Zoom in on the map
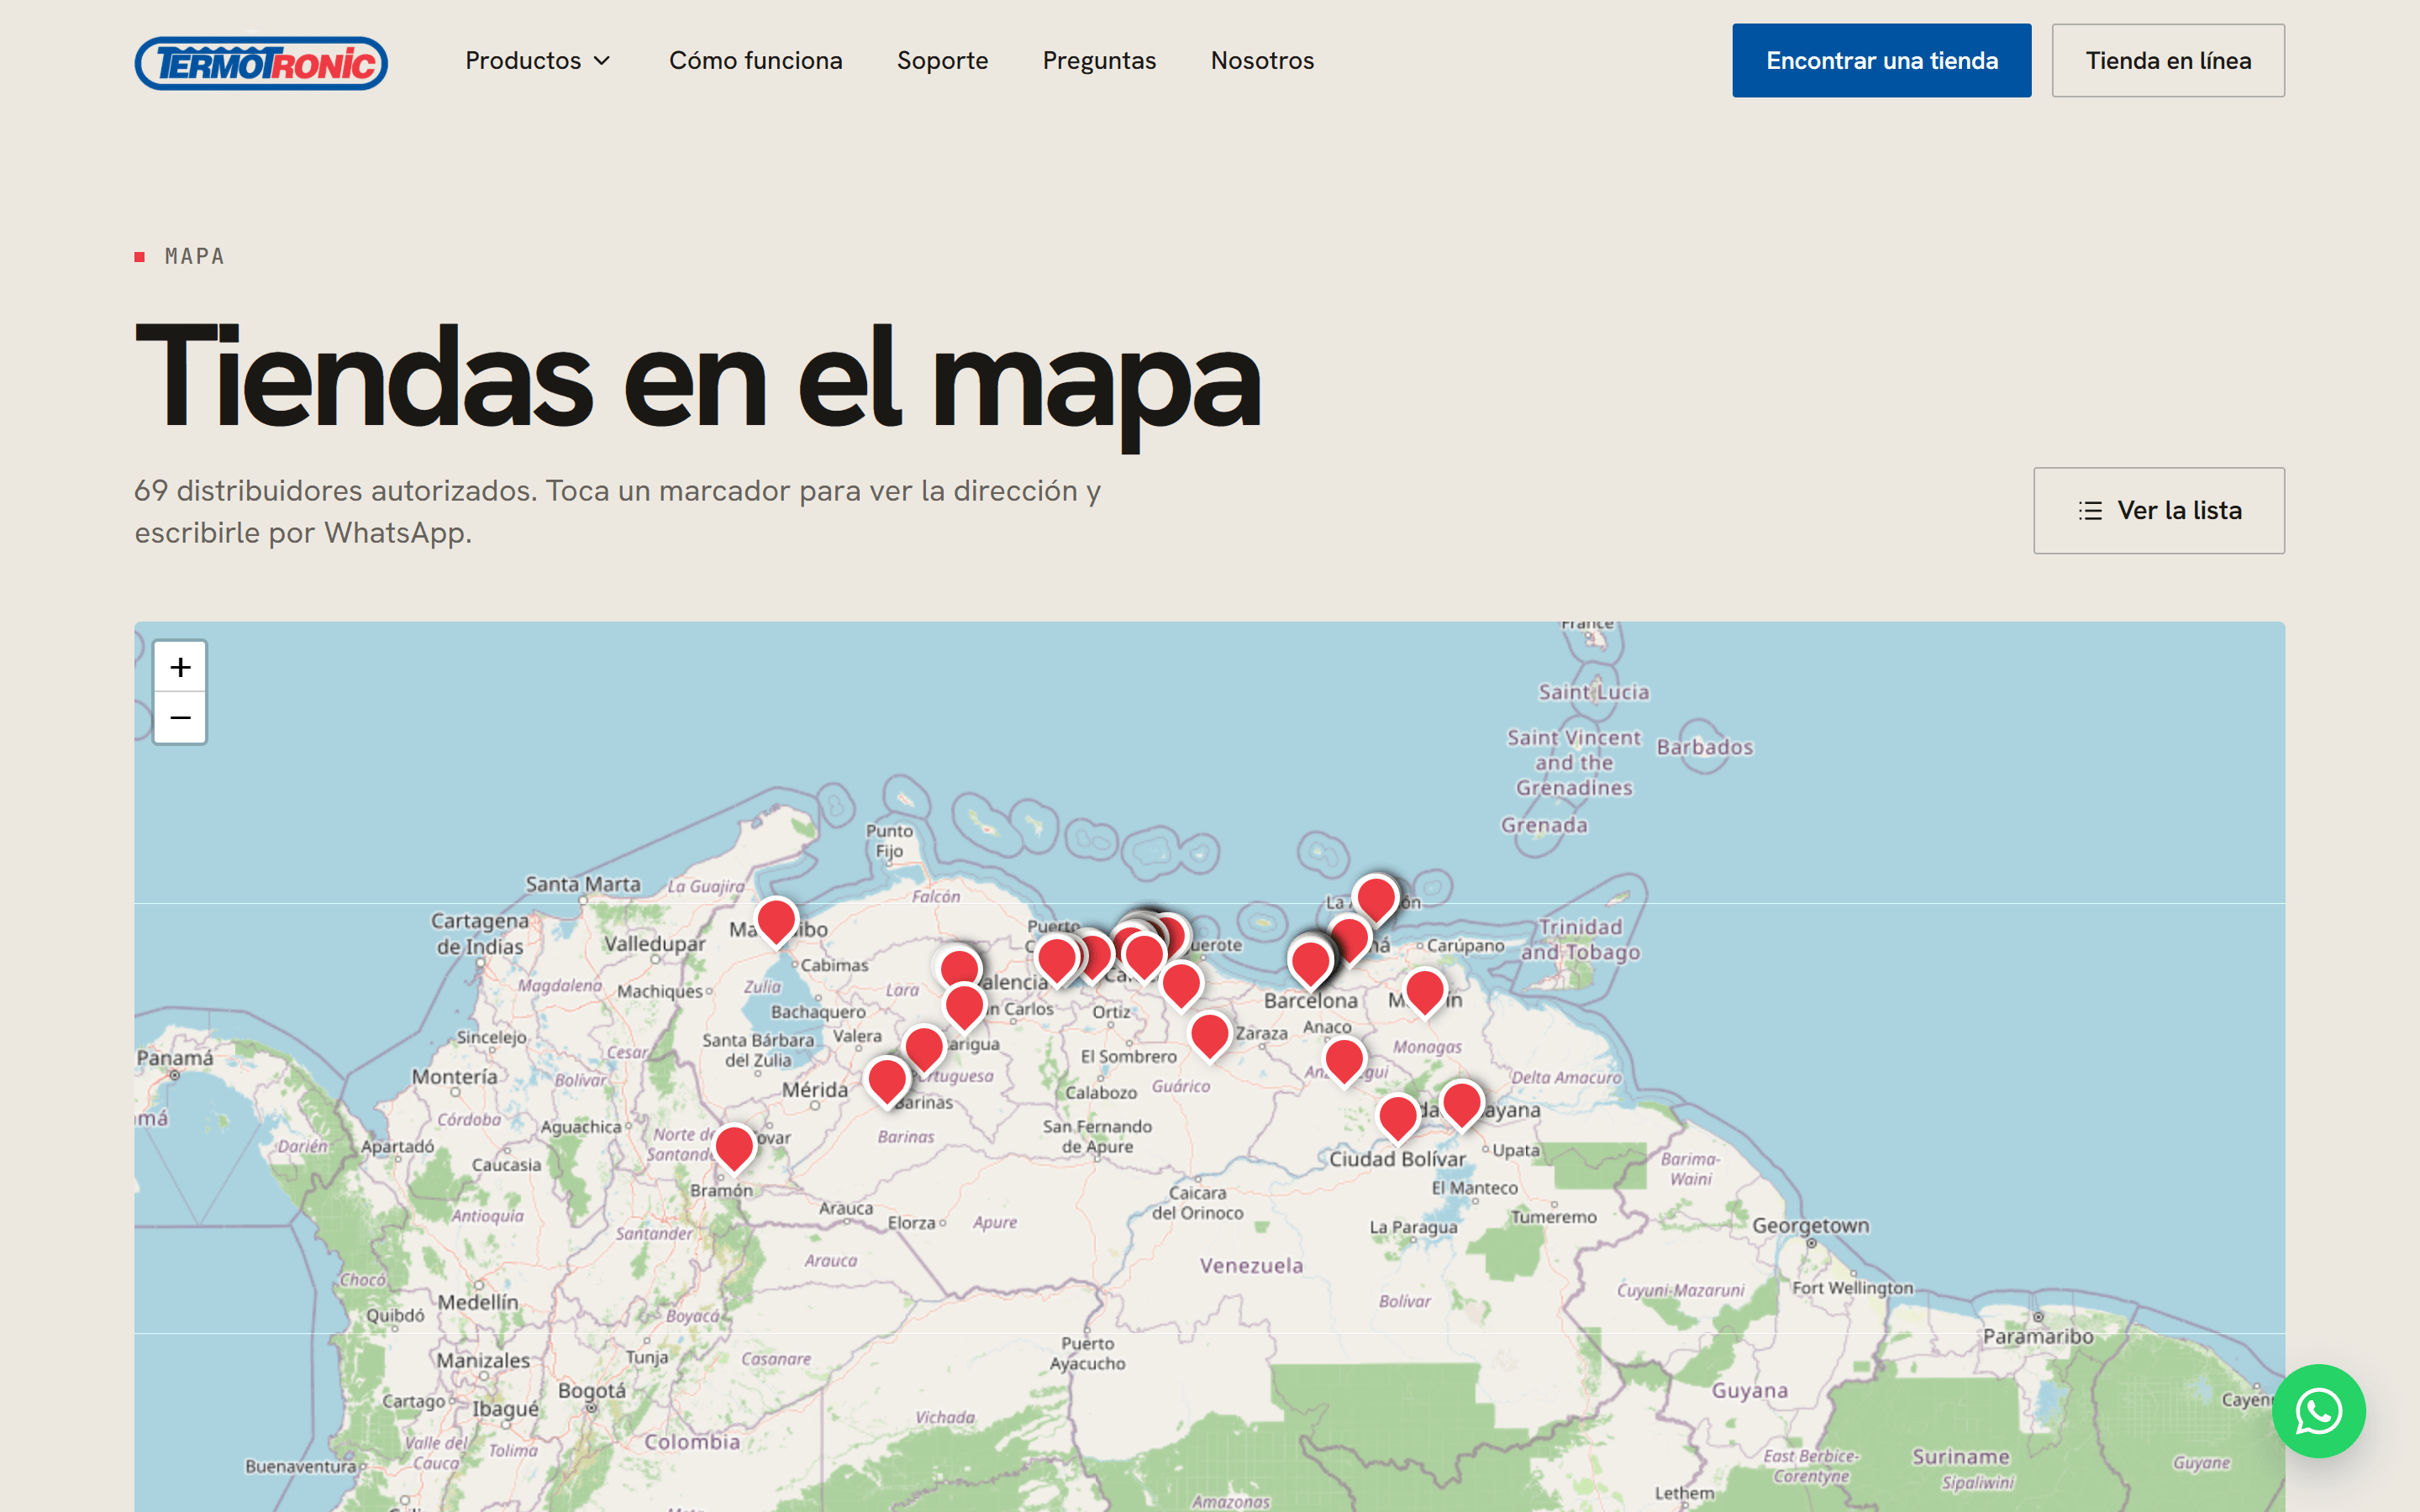 coord(180,667)
